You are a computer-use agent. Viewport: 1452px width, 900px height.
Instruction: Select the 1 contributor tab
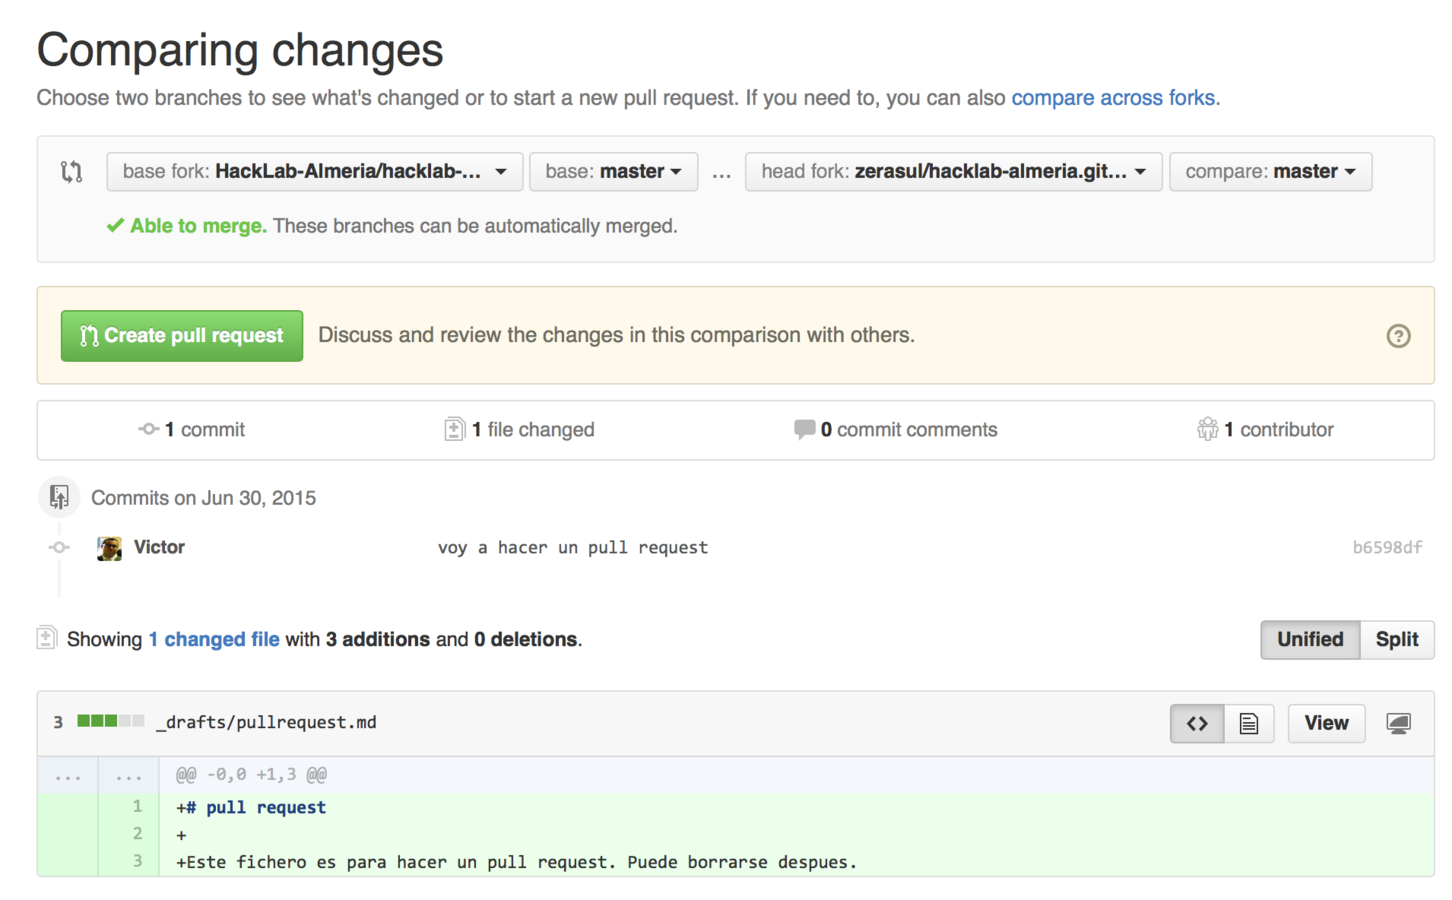pyautogui.click(x=1265, y=430)
